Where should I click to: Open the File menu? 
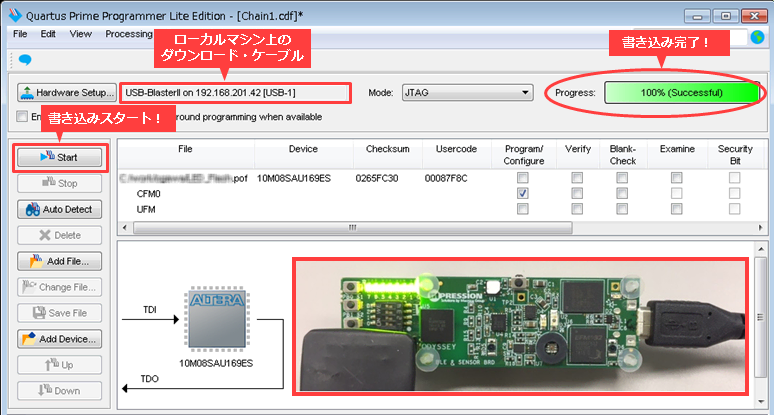pyautogui.click(x=20, y=34)
